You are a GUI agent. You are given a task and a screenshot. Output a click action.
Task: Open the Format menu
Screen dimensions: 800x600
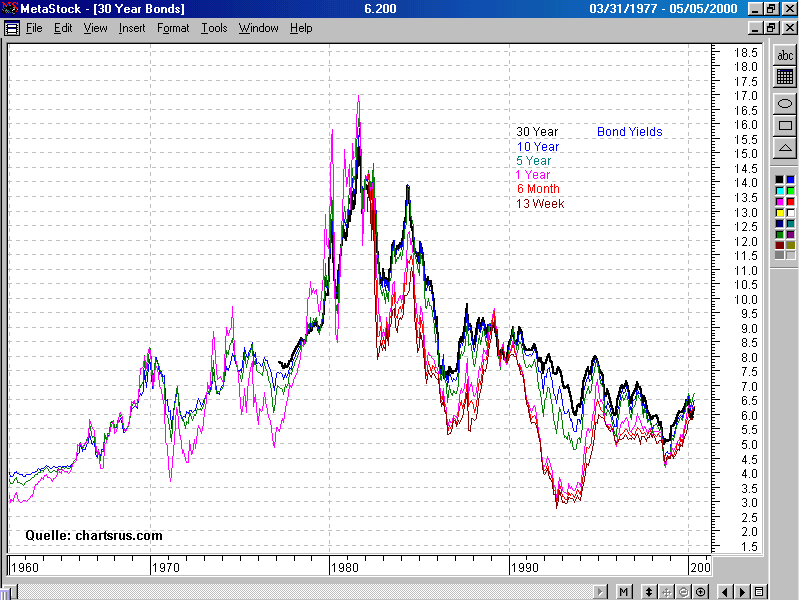pos(173,28)
